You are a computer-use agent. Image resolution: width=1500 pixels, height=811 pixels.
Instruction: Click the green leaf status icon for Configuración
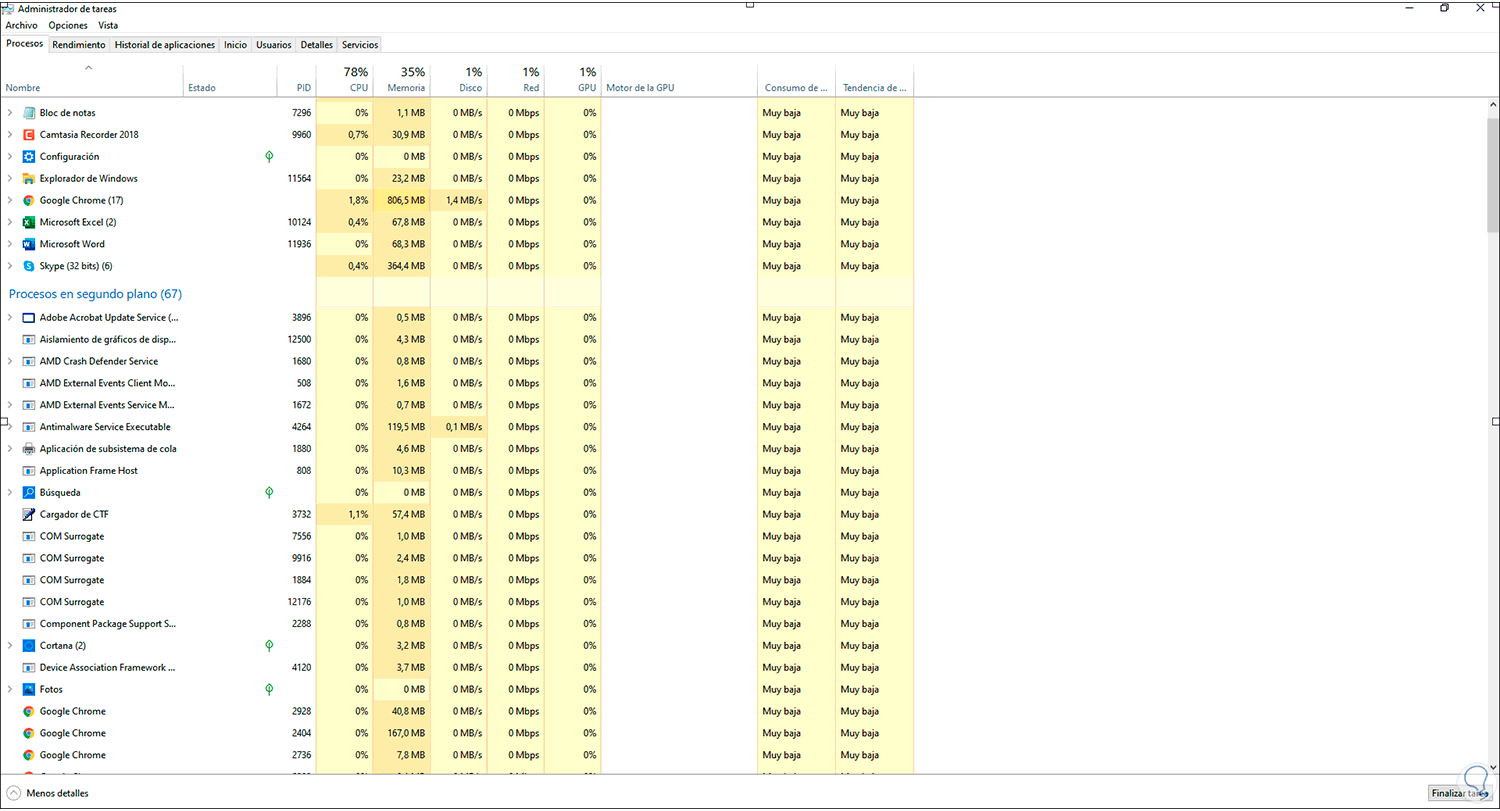click(x=269, y=157)
